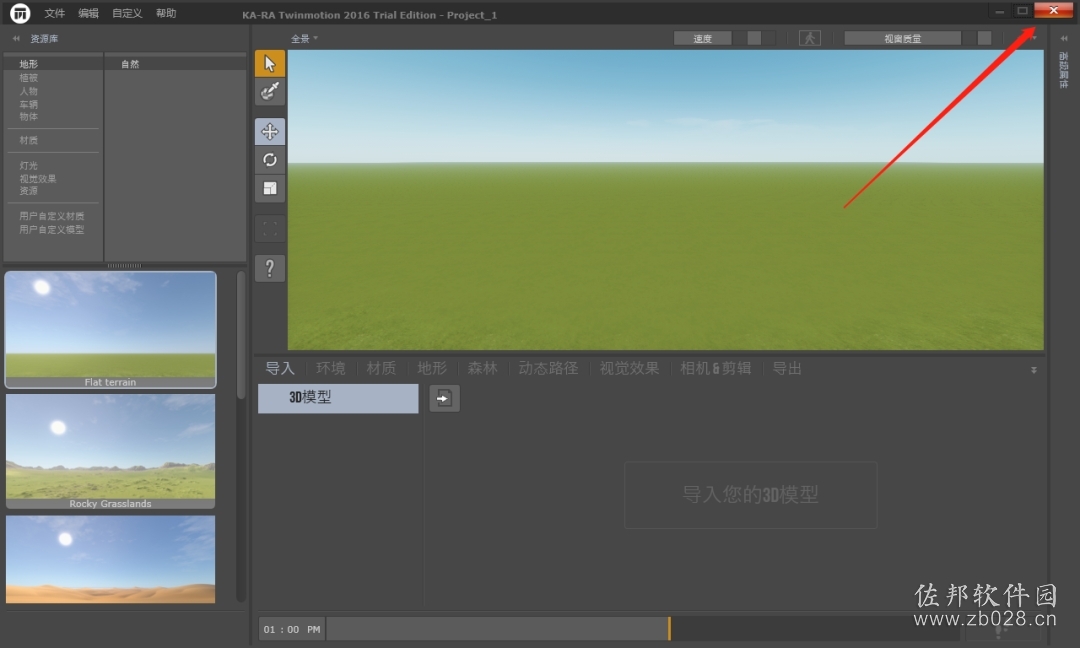The image size is (1080, 648).
Task: Choose the Rocky Grasslands terrain thumbnail
Action: (x=110, y=452)
